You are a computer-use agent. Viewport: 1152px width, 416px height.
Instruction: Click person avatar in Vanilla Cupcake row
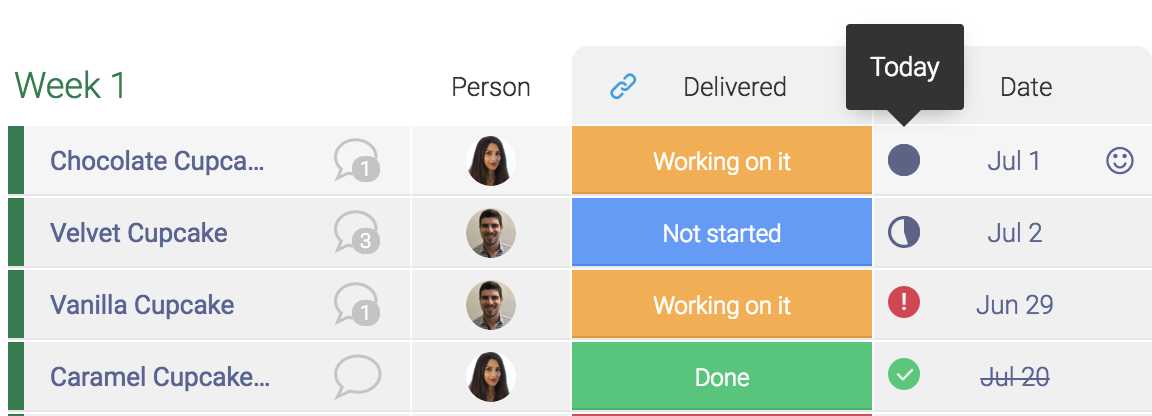(491, 305)
